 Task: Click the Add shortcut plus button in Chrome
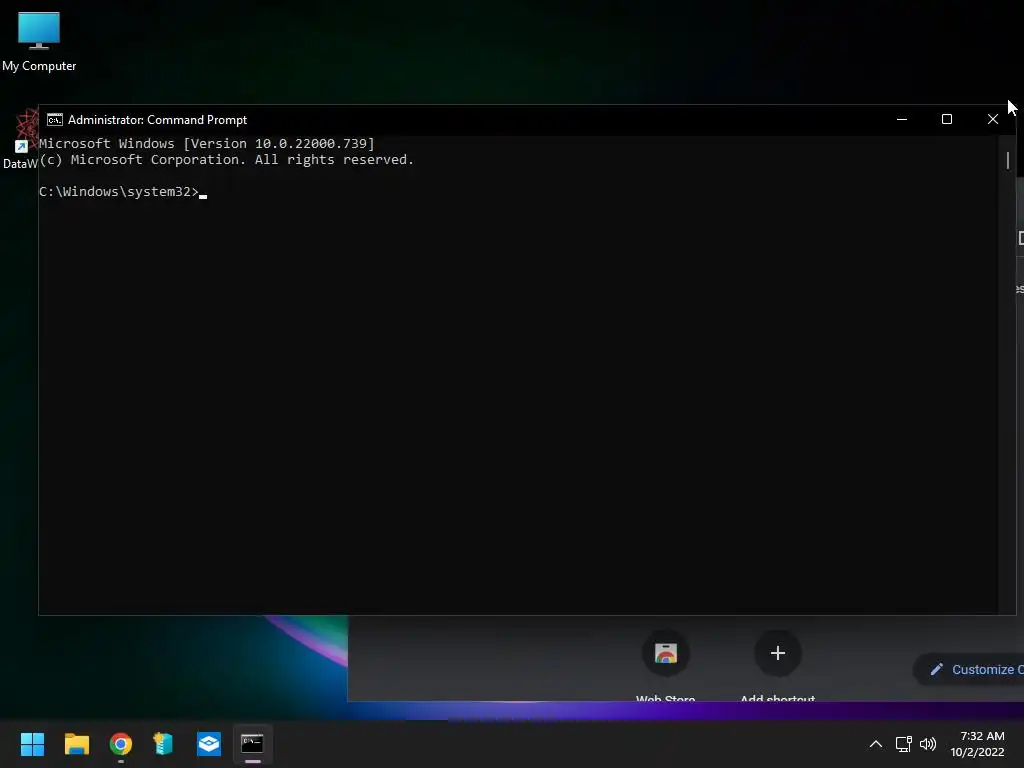tap(777, 654)
